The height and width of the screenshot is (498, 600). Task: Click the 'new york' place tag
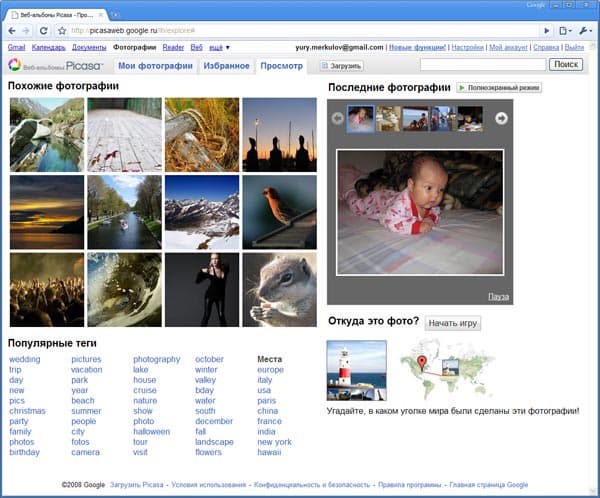[x=274, y=442]
